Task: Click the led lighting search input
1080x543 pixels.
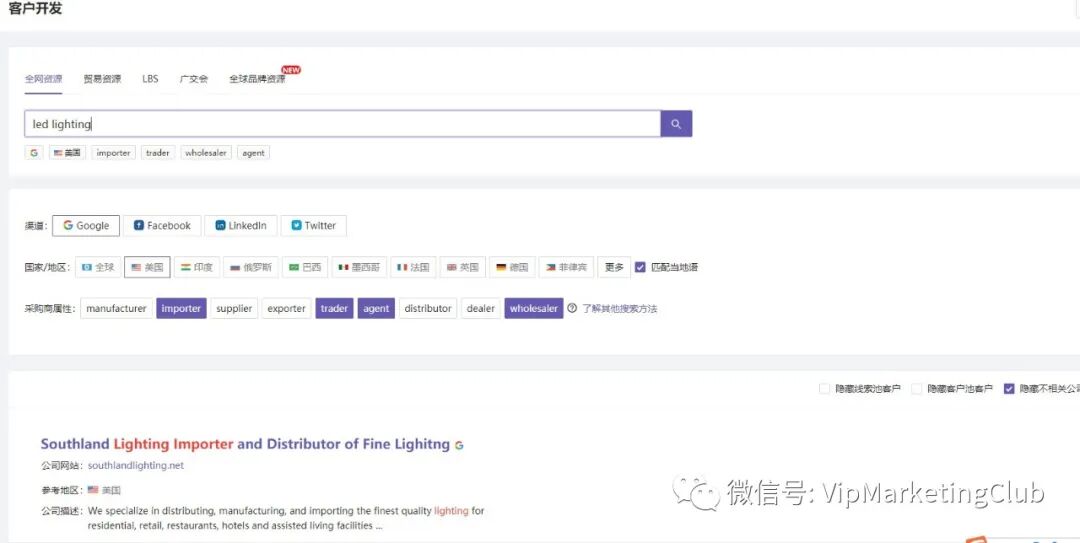Action: 342,124
